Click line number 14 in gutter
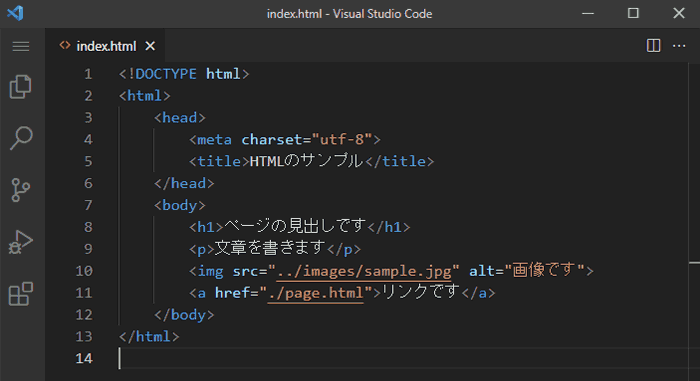 84,358
